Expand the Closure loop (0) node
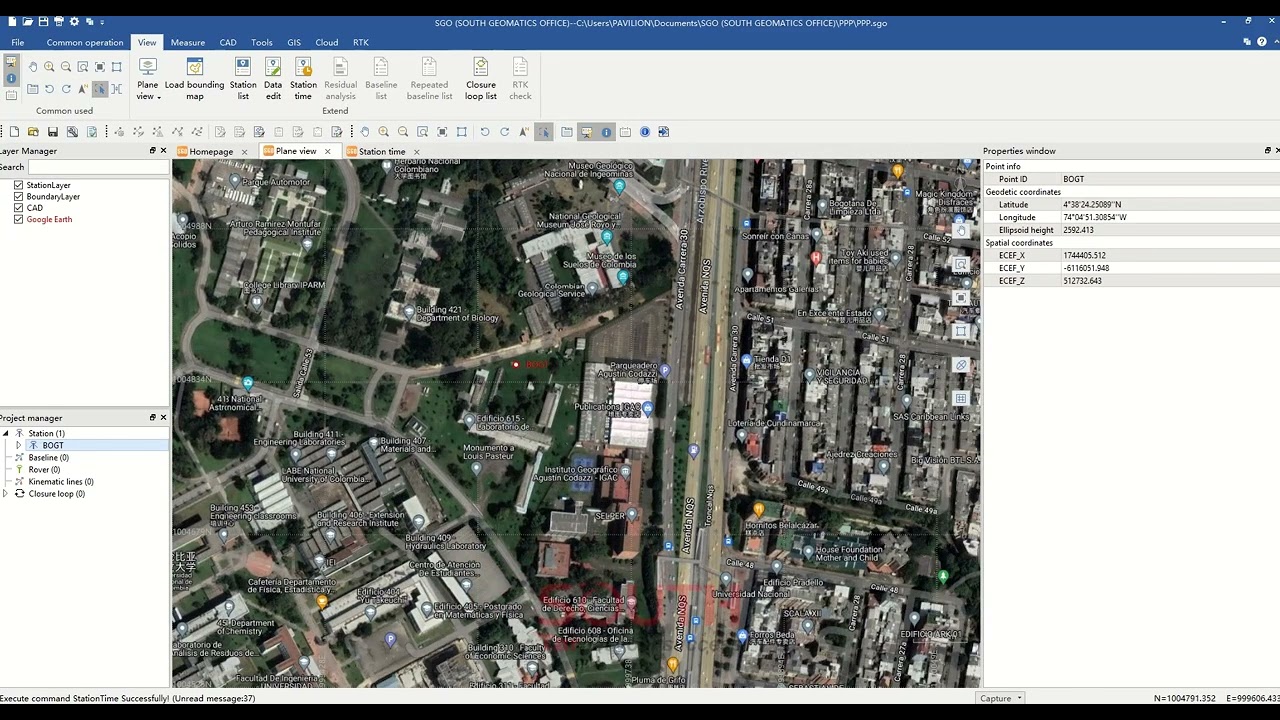1280x720 pixels. click(6, 493)
